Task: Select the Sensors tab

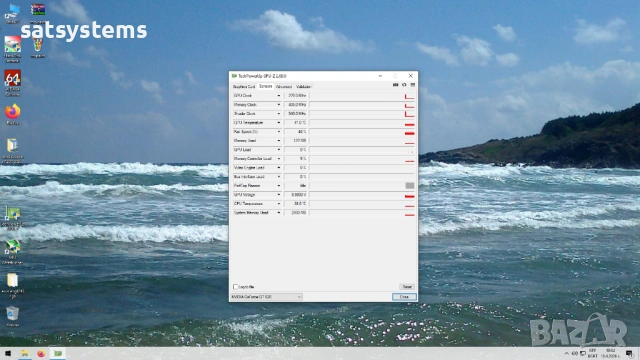Action: (x=265, y=86)
